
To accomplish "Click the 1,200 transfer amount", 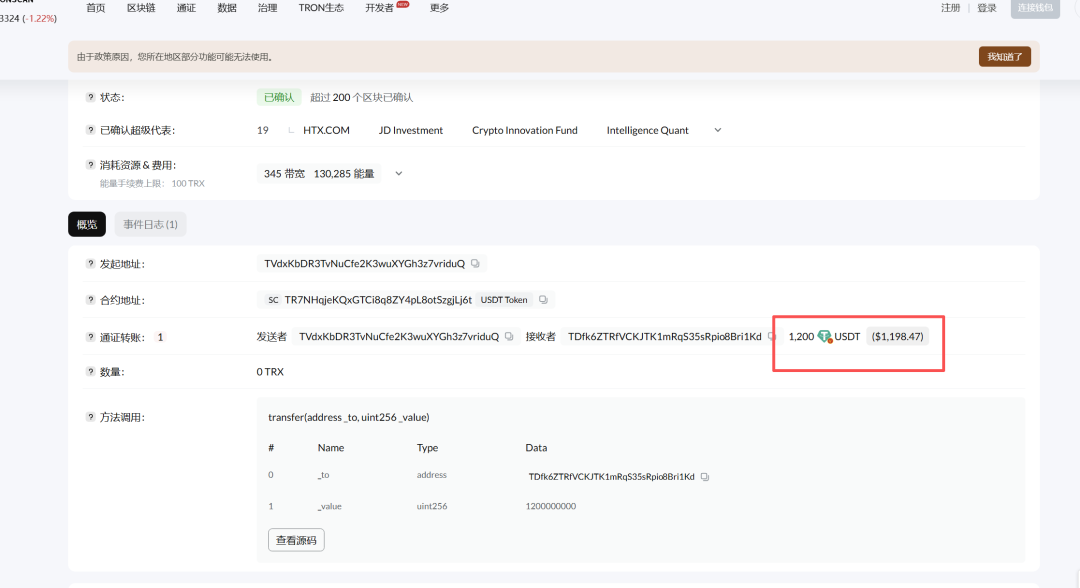I will pyautogui.click(x=801, y=337).
